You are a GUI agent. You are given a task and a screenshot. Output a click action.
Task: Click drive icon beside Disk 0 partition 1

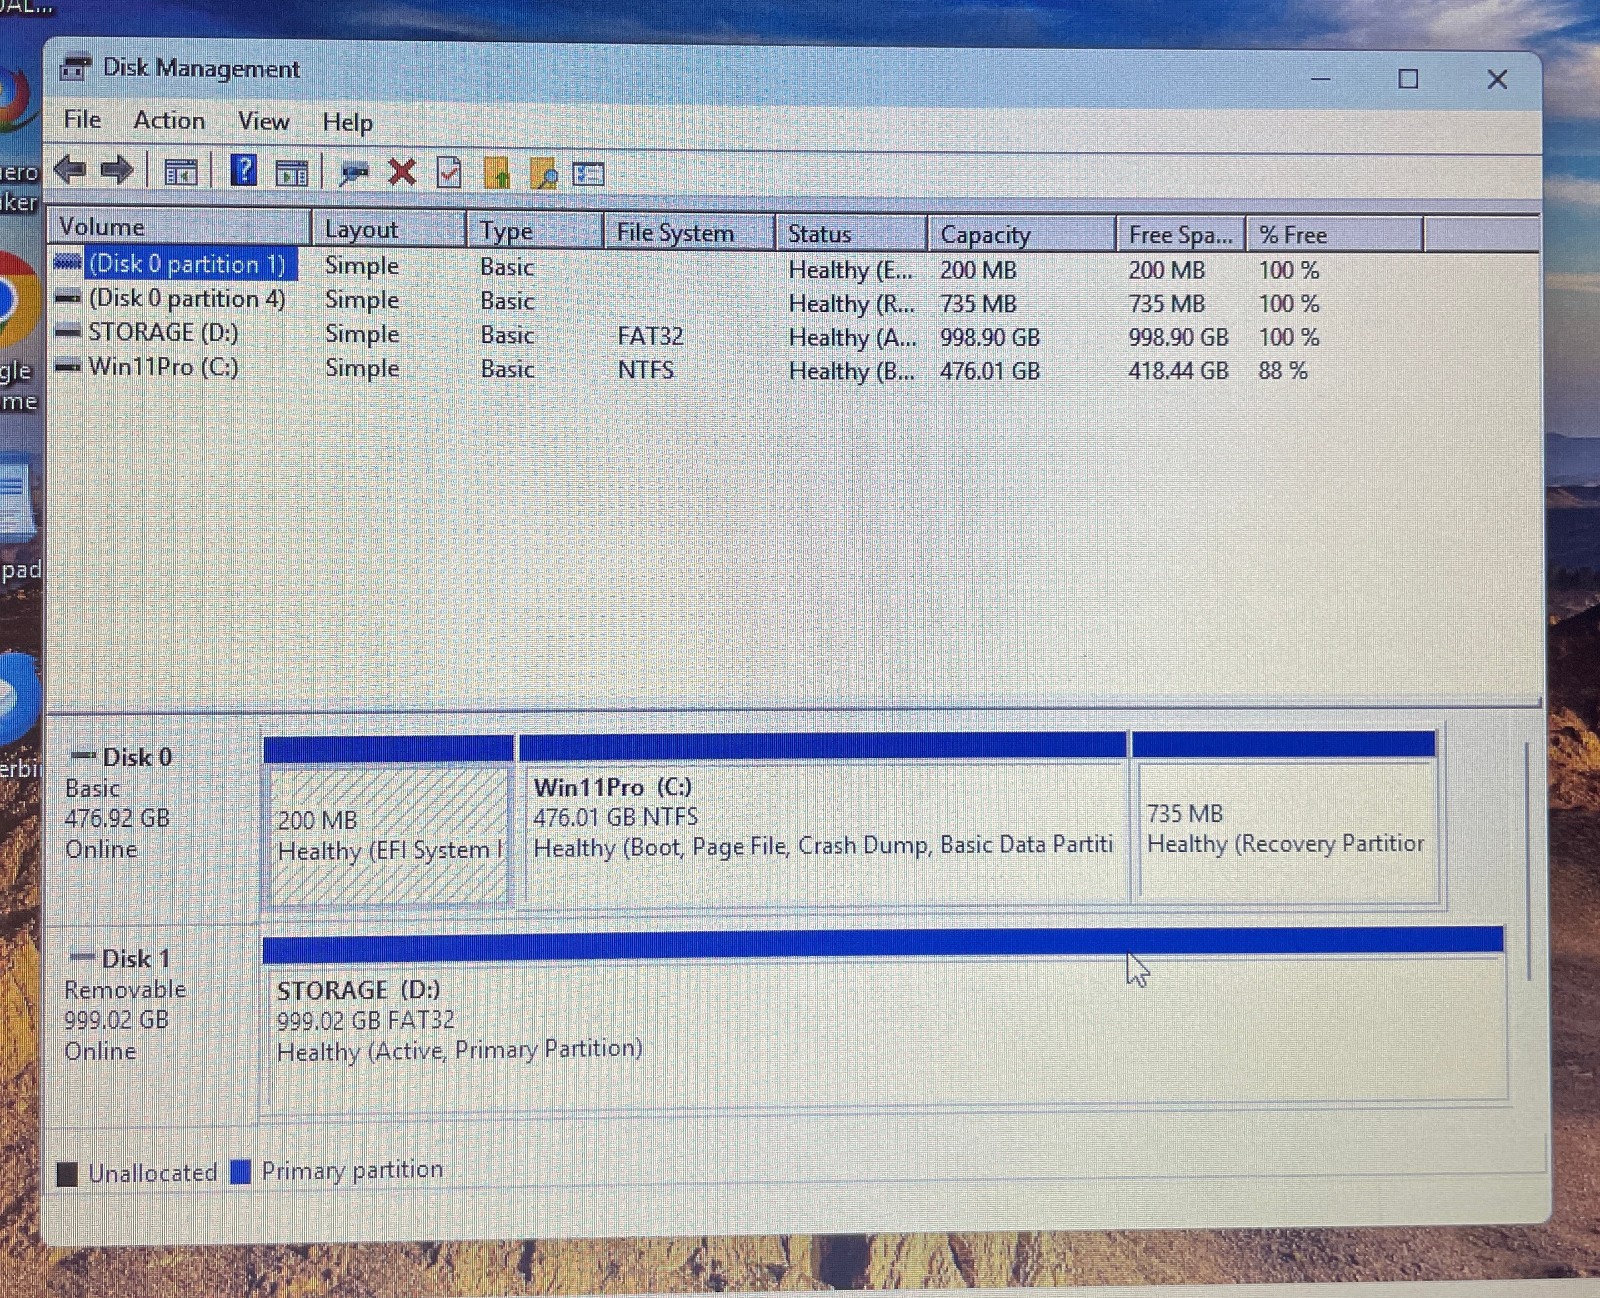(x=67, y=263)
